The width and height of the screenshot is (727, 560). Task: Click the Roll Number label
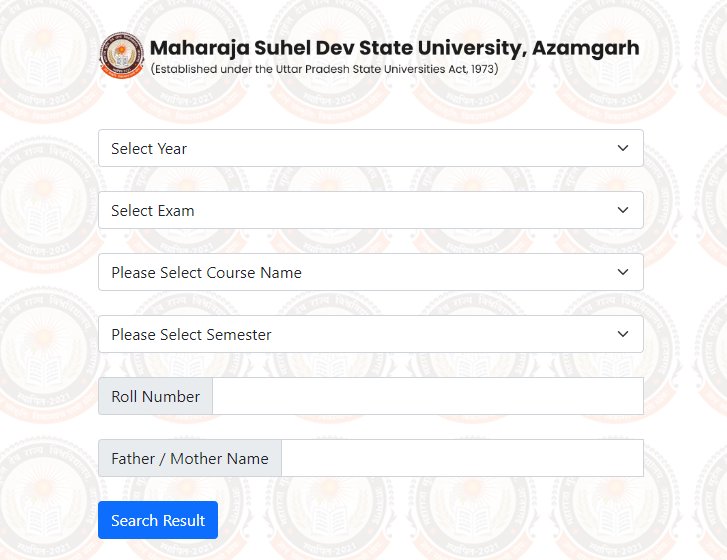[x=156, y=397]
